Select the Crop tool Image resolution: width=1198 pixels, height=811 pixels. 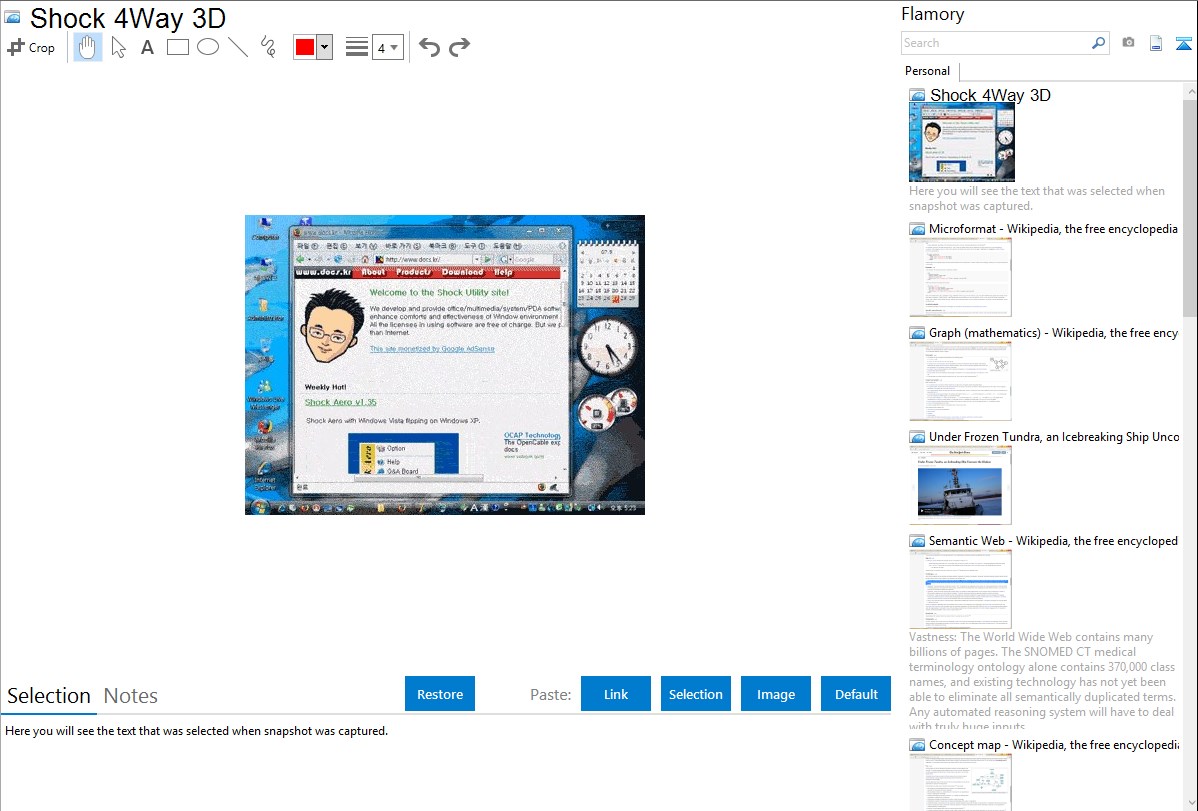(x=31, y=47)
